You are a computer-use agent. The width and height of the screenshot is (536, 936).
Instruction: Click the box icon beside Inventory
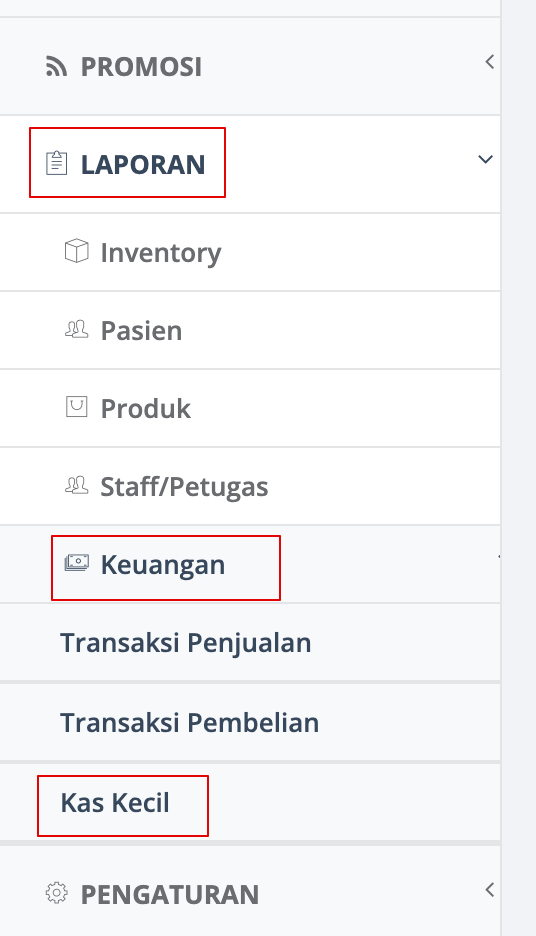(x=76, y=251)
